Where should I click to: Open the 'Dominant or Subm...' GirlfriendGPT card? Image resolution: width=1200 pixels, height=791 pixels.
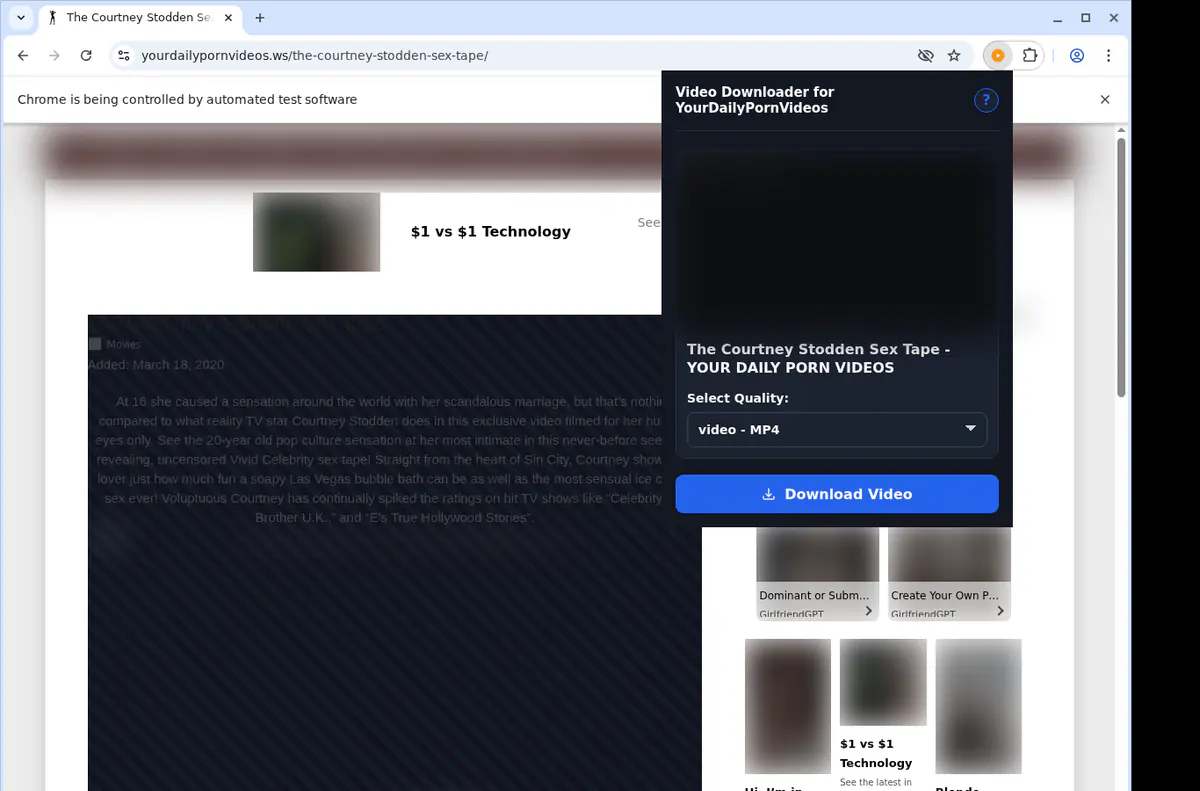tap(817, 572)
